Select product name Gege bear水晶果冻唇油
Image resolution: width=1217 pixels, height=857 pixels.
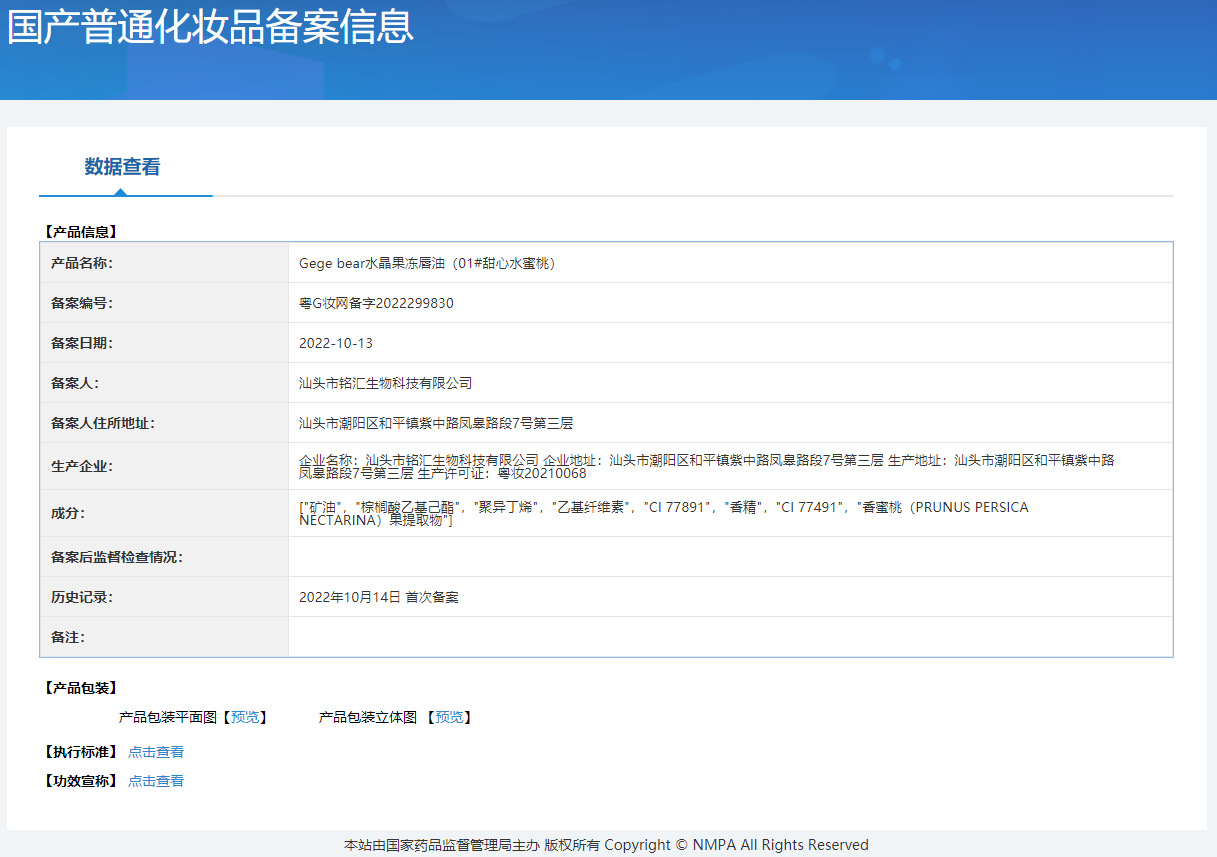click(x=427, y=263)
